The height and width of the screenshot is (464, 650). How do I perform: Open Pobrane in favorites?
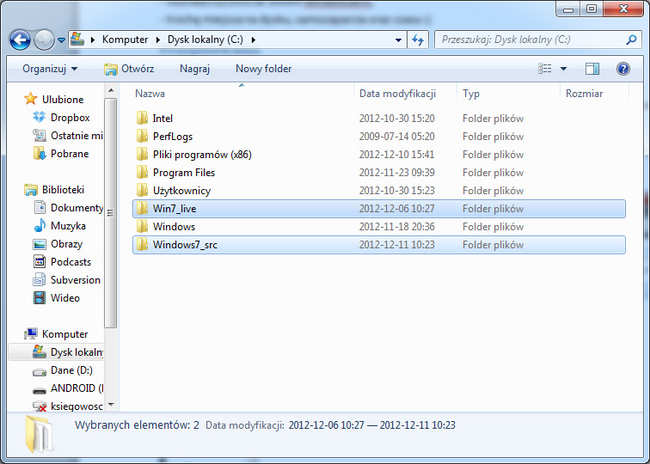click(61, 154)
